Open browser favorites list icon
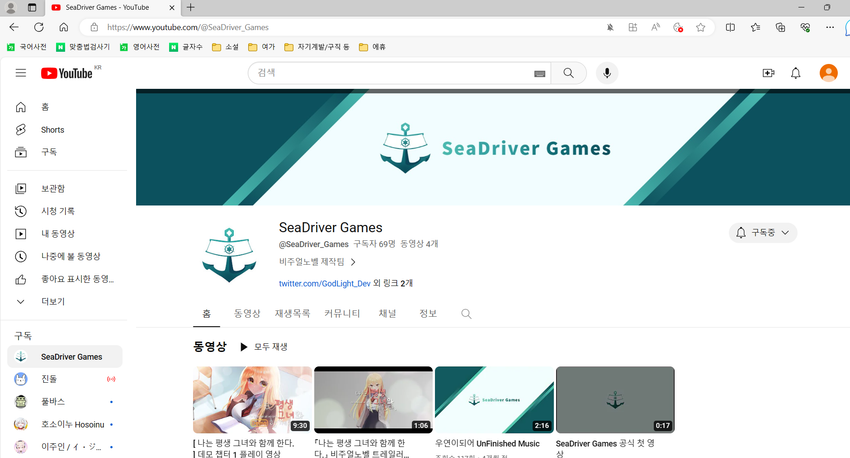 click(x=755, y=27)
